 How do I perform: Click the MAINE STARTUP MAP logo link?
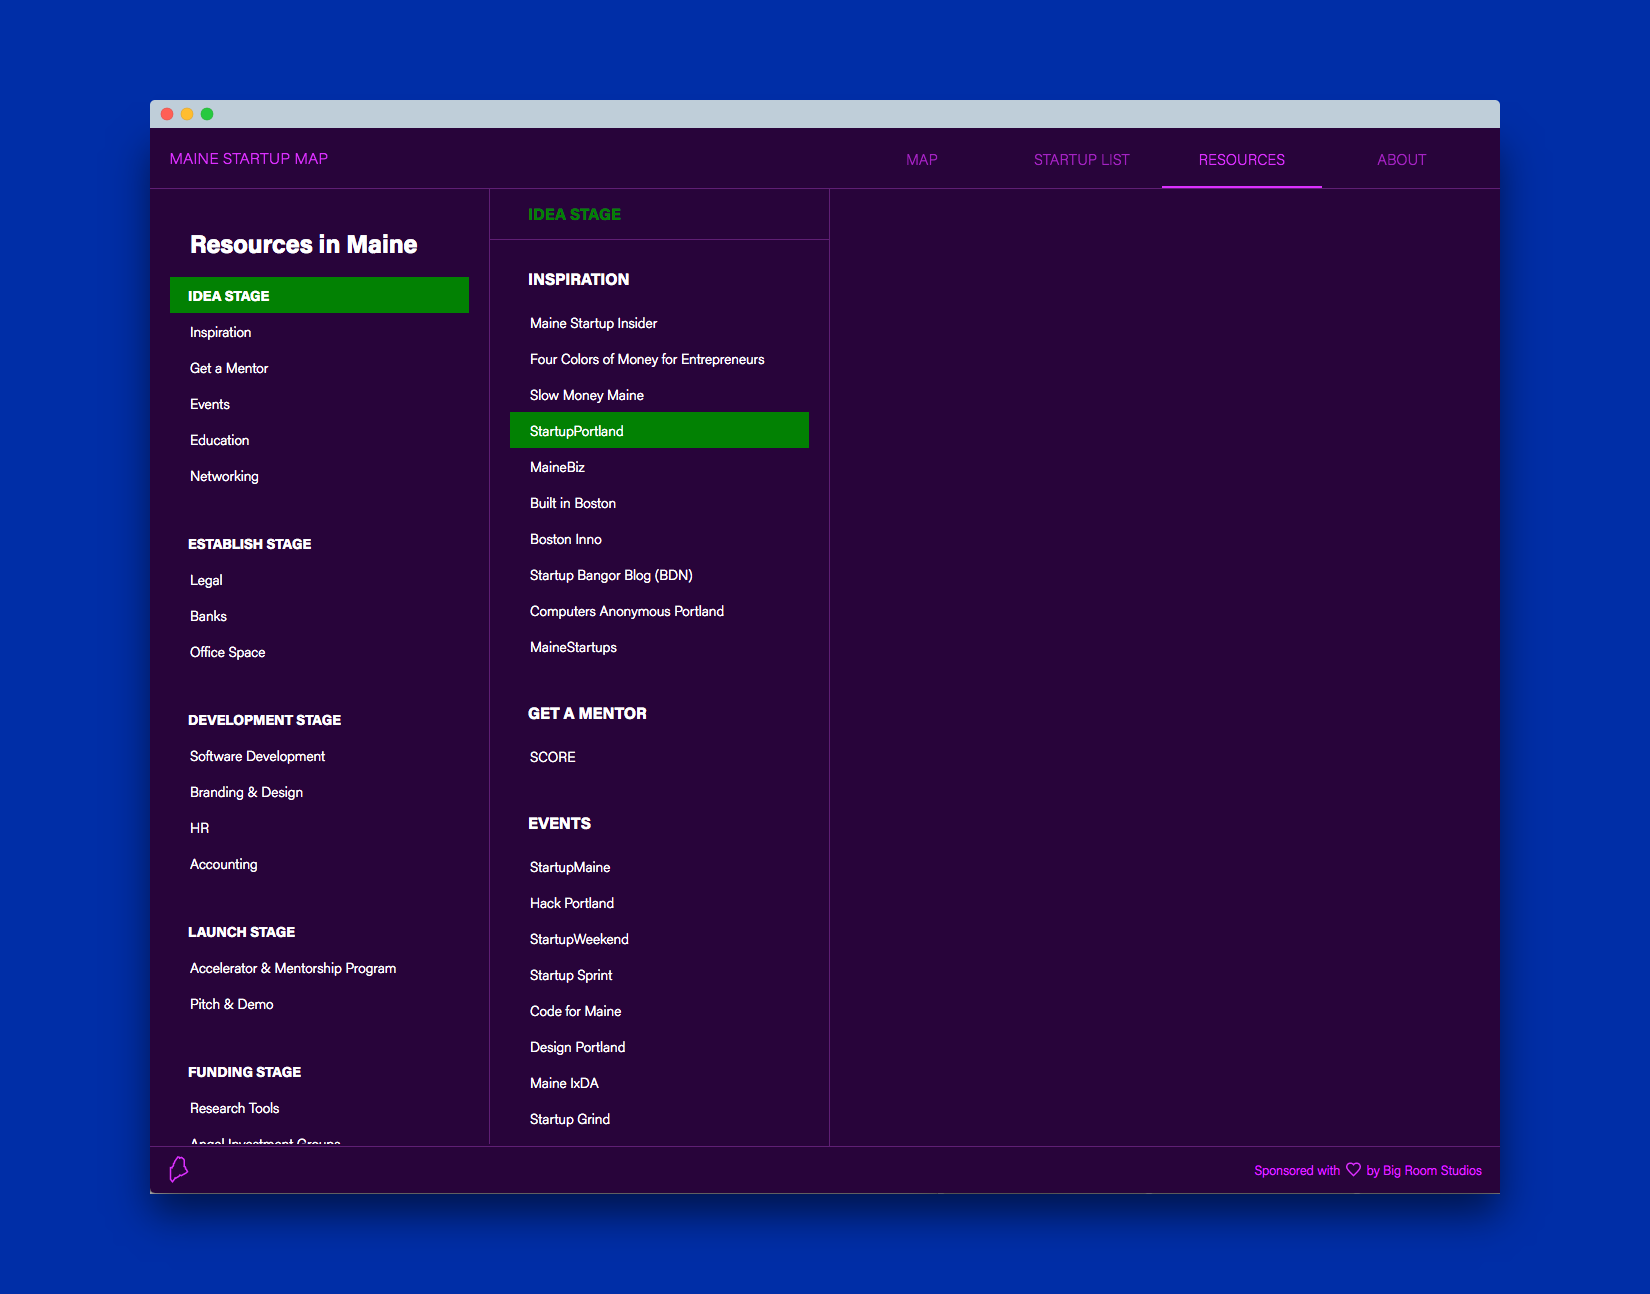pos(249,159)
